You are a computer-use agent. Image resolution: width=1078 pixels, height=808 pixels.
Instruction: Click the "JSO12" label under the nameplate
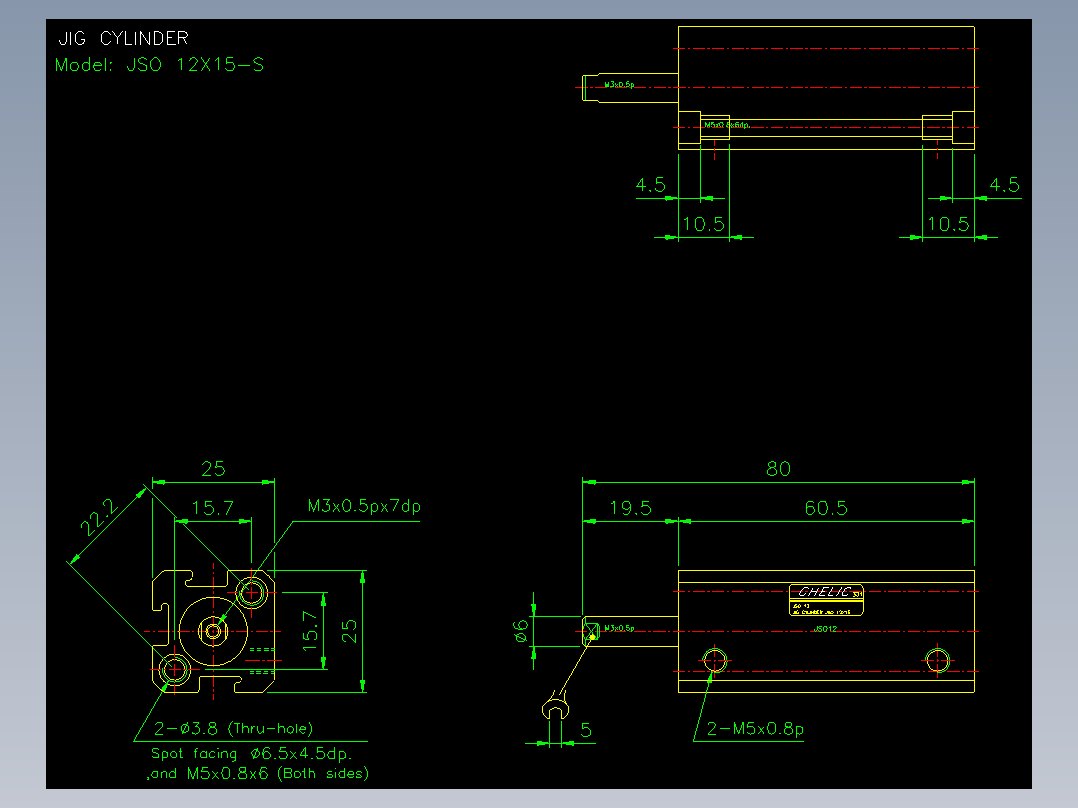(x=825, y=629)
